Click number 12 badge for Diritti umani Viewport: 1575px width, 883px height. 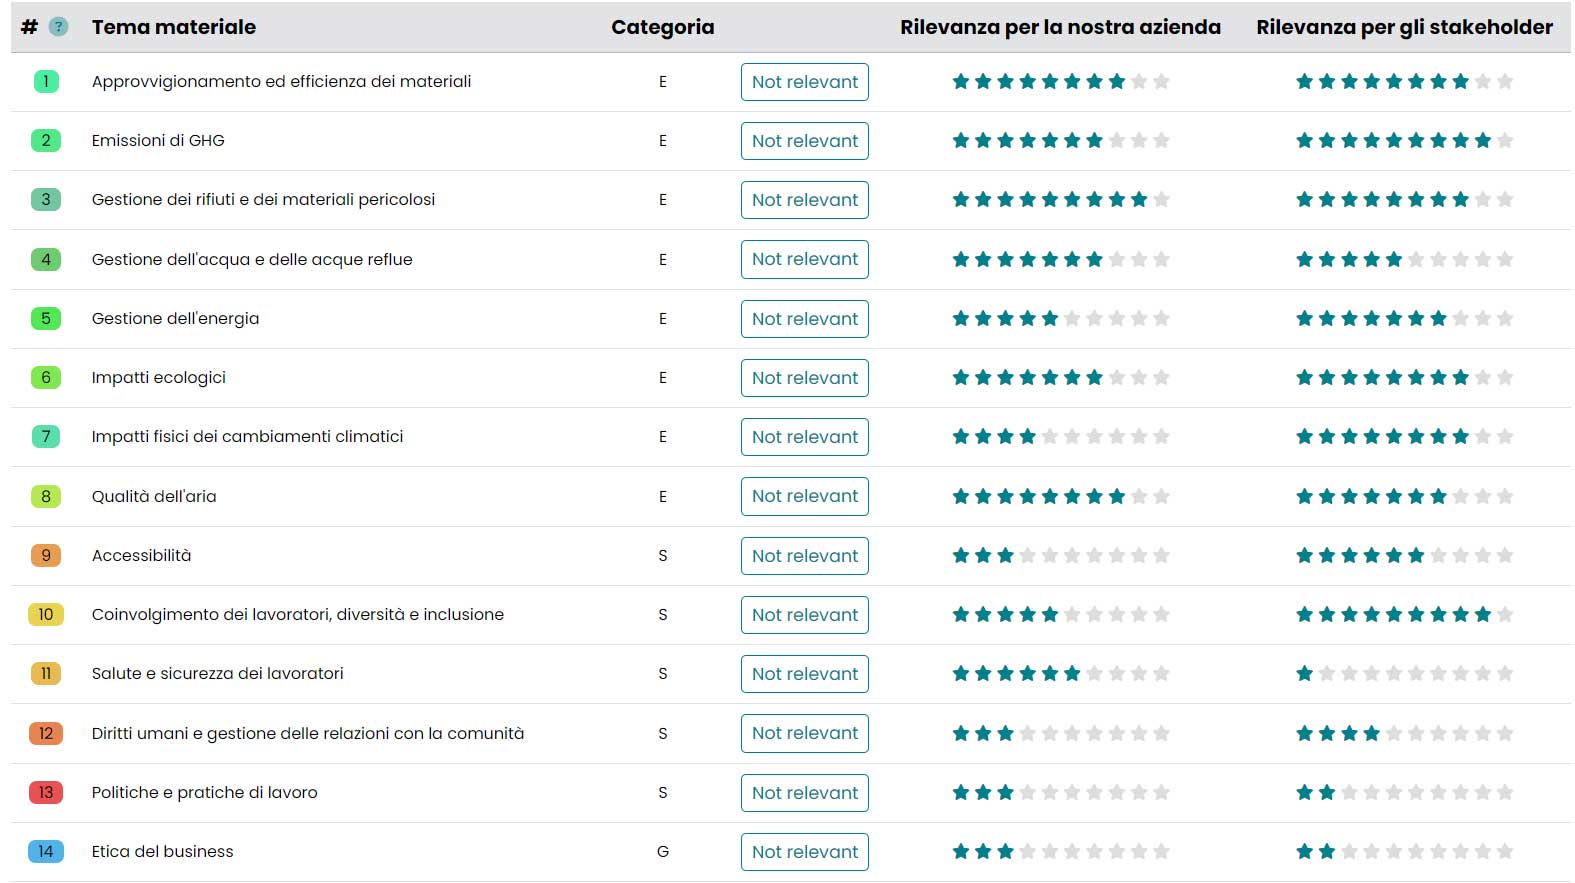point(46,734)
